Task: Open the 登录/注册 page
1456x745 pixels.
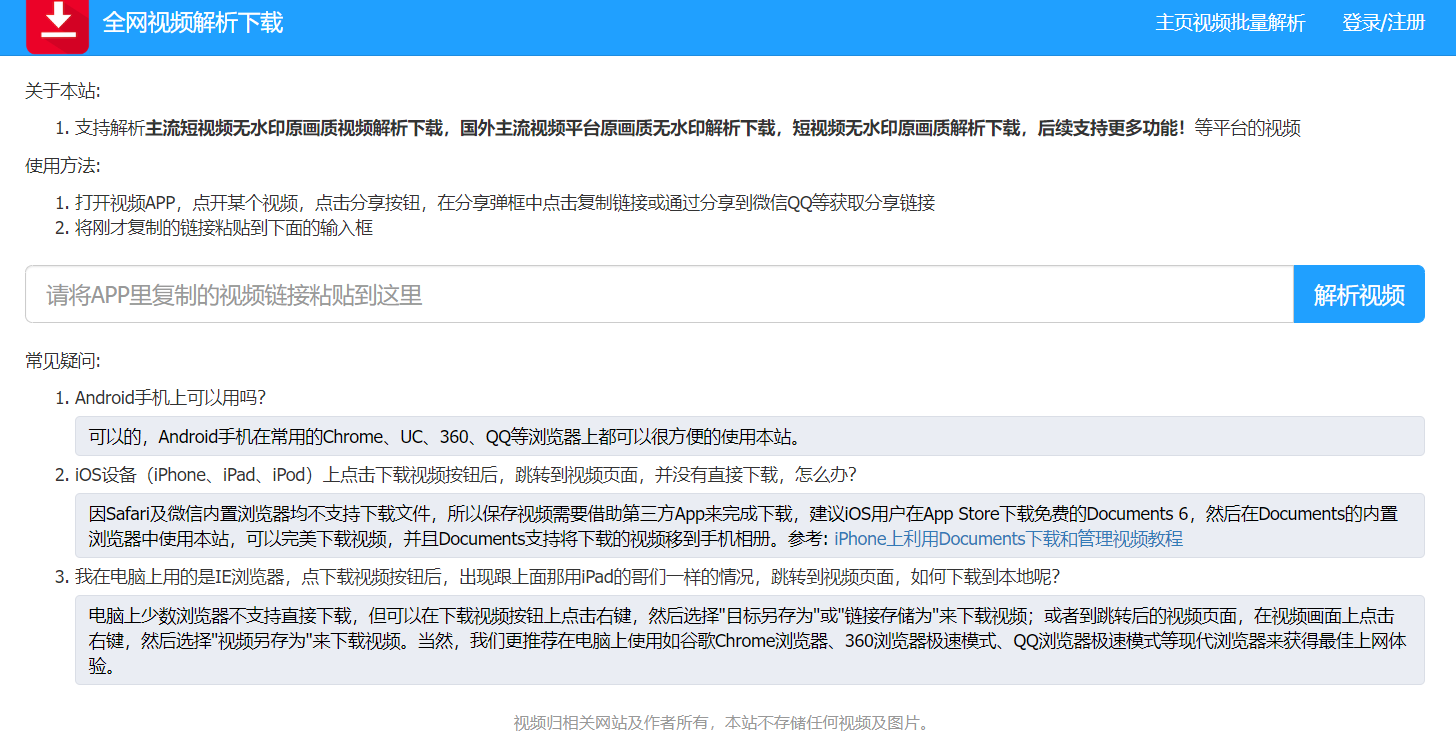Action: point(1383,23)
